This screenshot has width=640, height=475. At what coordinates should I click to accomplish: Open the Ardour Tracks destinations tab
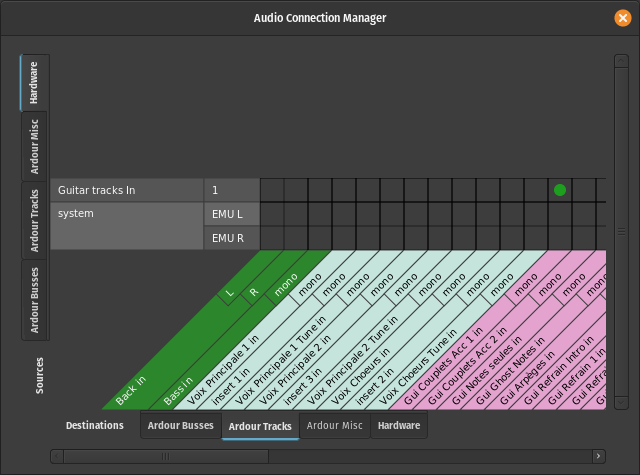(x=260, y=426)
